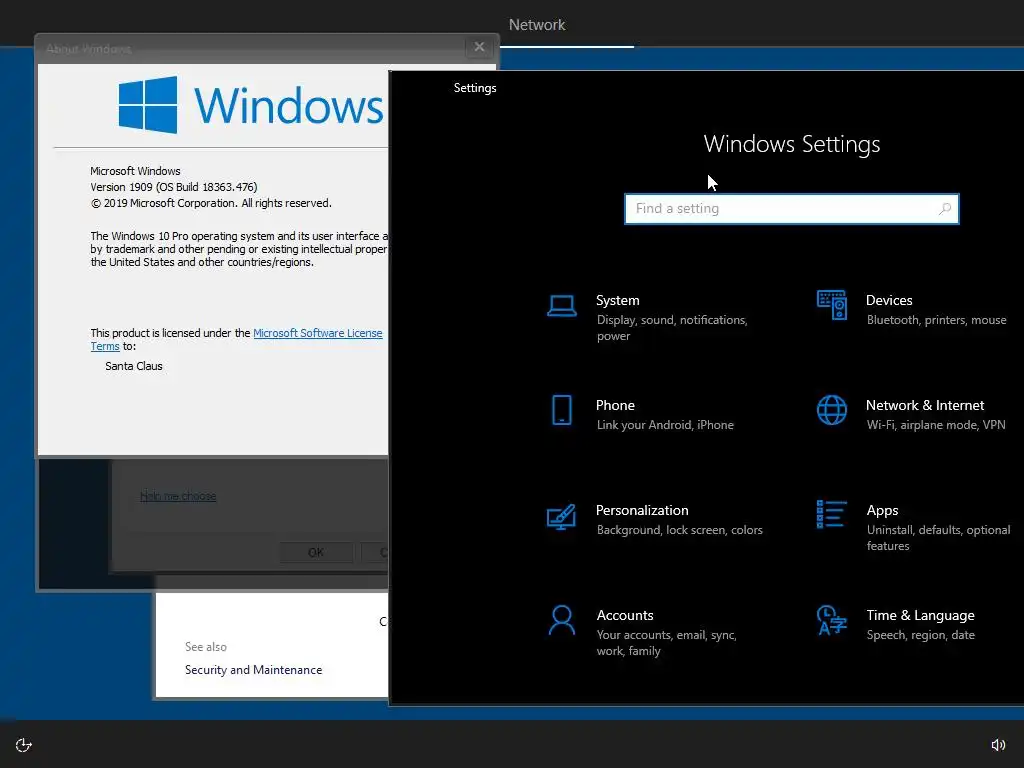
Task: Click the Personalization heading text
Action: coord(642,511)
